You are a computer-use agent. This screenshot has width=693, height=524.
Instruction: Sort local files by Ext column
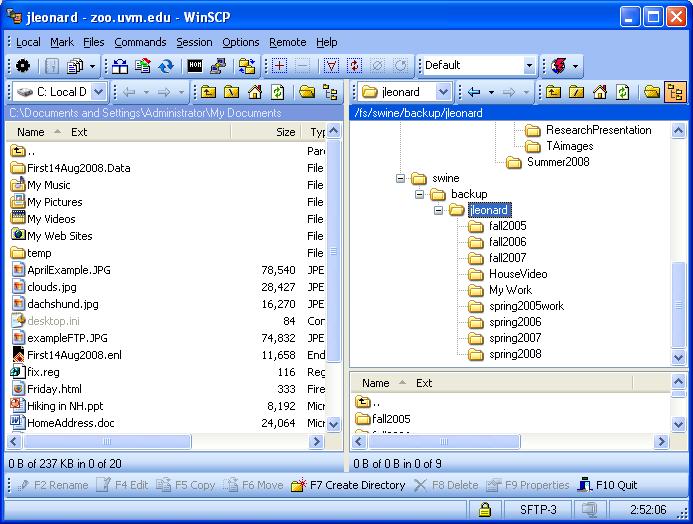click(x=79, y=132)
